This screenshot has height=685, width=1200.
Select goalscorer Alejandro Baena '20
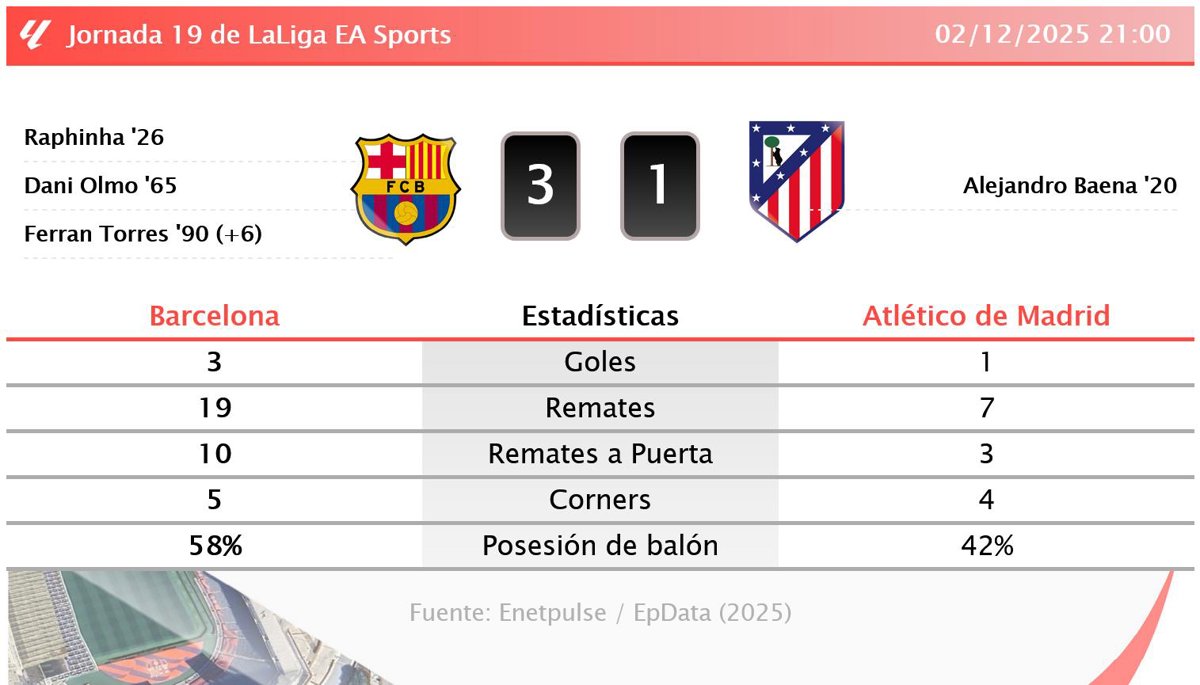pyautogui.click(x=1069, y=186)
